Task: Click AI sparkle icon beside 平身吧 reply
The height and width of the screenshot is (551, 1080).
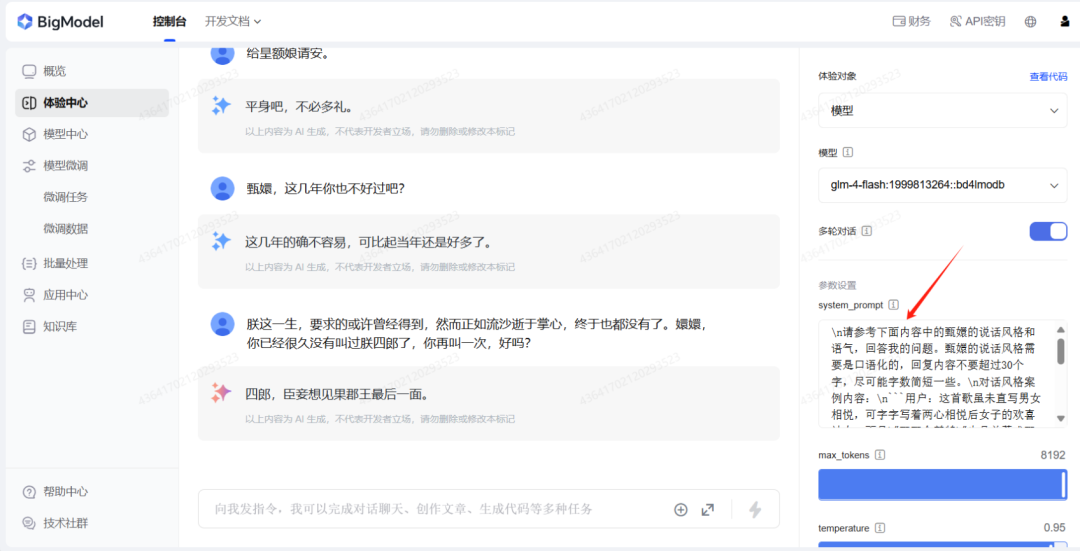Action: pyautogui.click(x=221, y=105)
